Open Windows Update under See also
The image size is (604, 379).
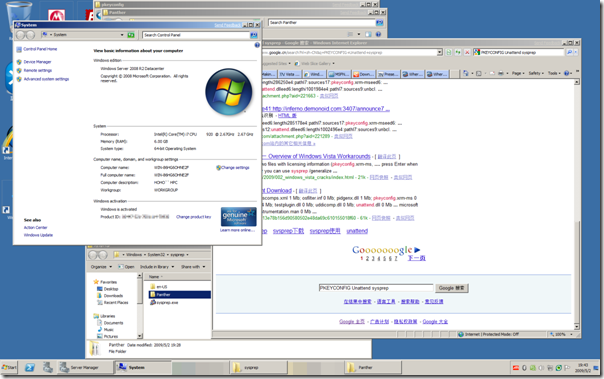38,235
